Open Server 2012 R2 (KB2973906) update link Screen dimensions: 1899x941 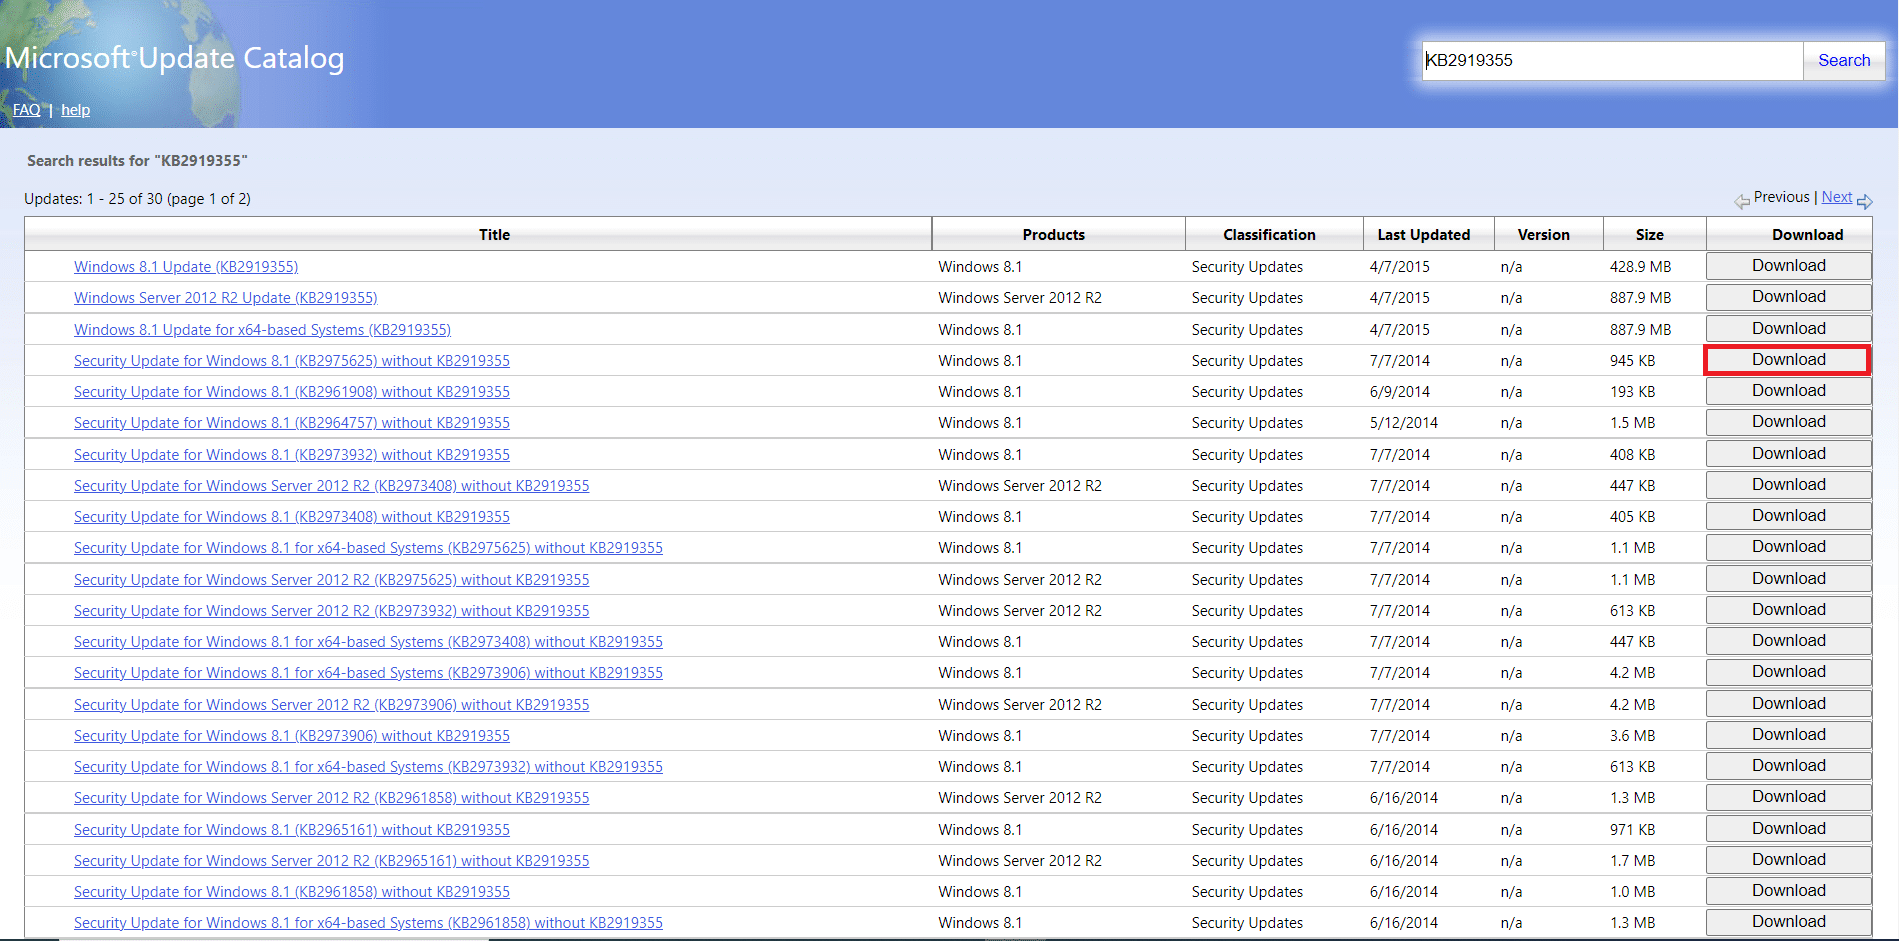click(331, 705)
